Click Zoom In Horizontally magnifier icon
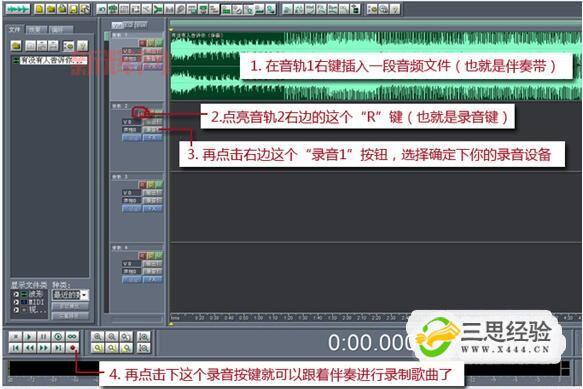 click(97, 337)
